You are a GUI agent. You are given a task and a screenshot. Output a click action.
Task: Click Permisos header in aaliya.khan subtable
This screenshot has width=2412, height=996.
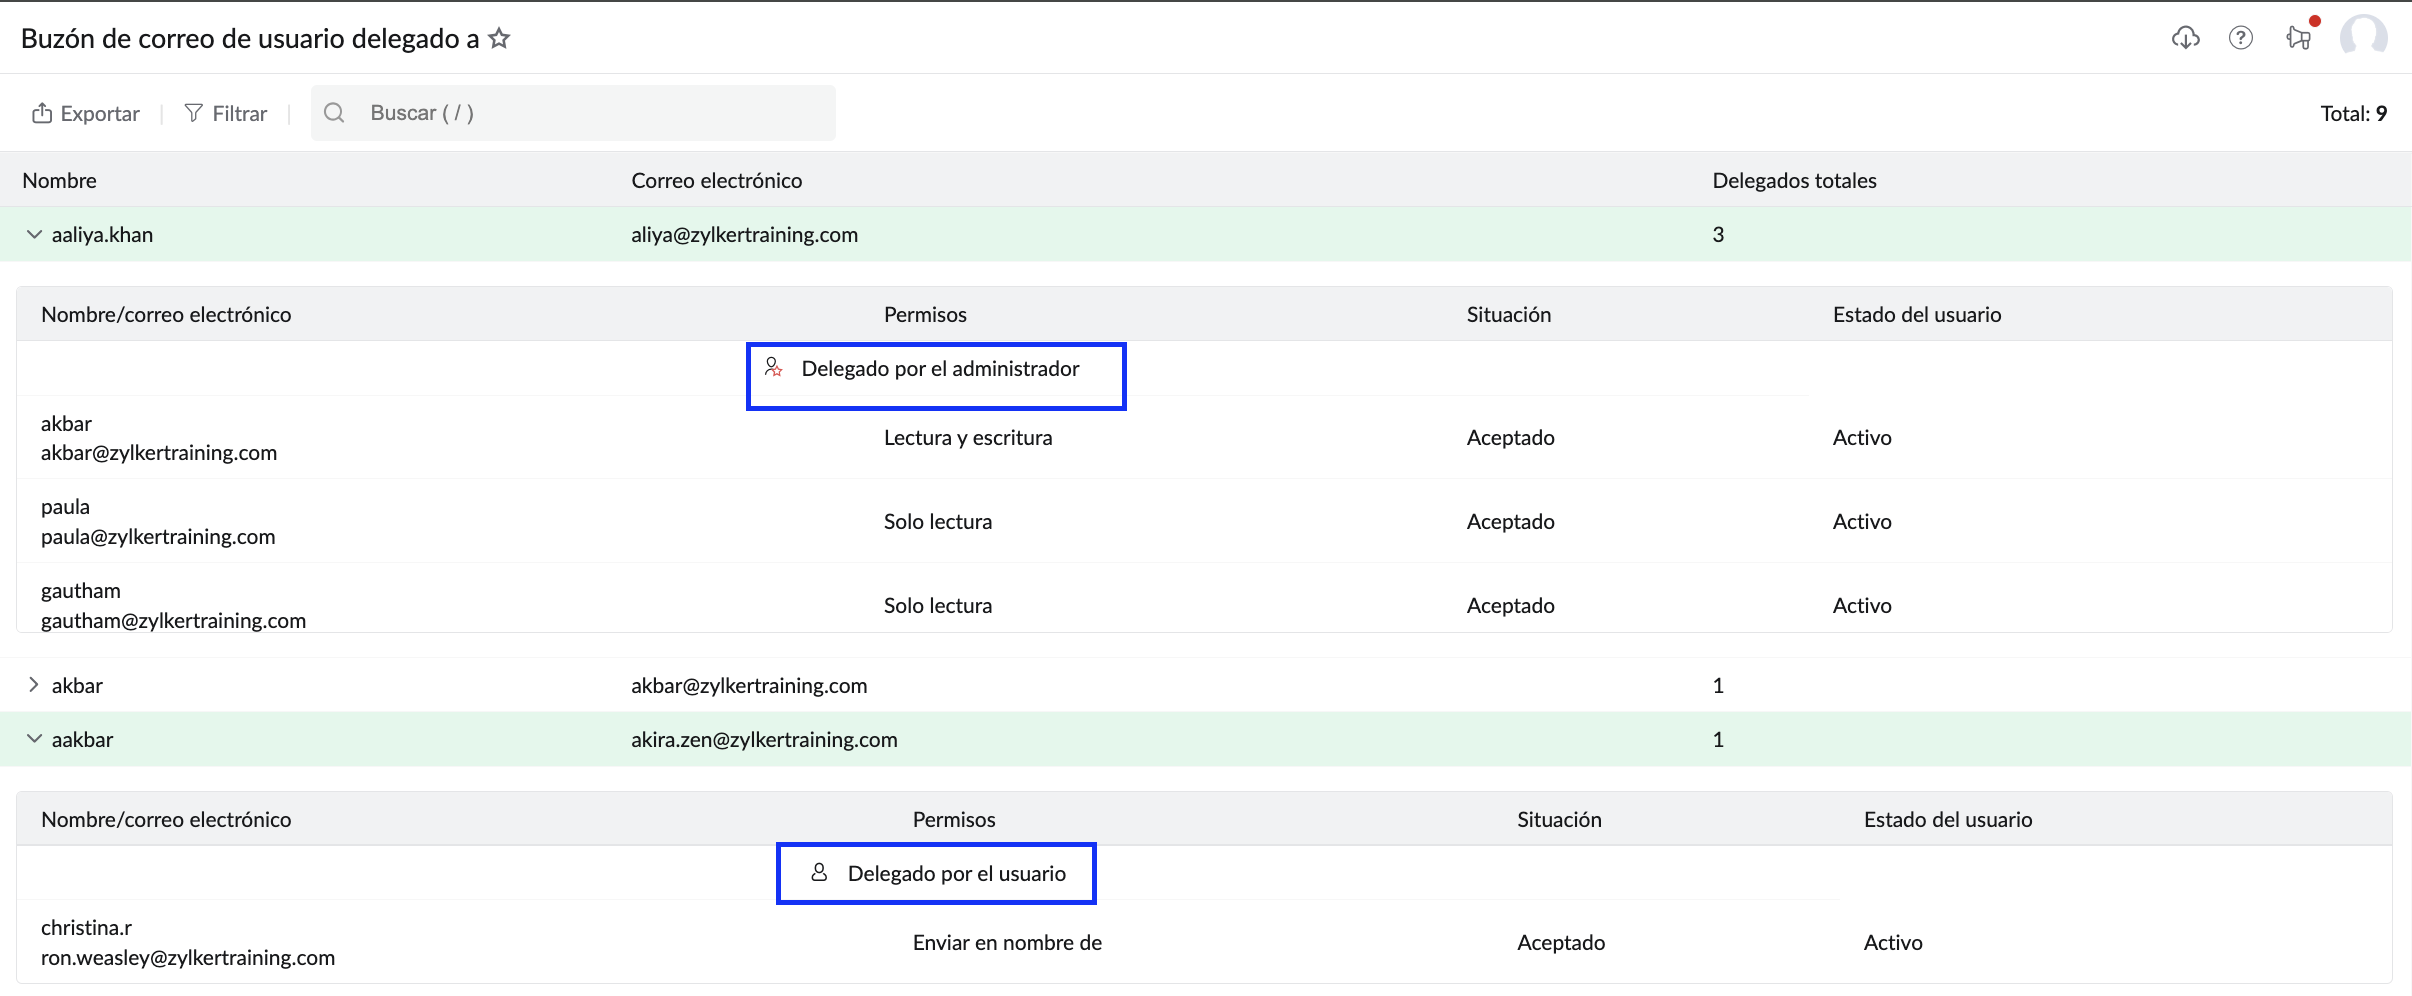point(925,315)
